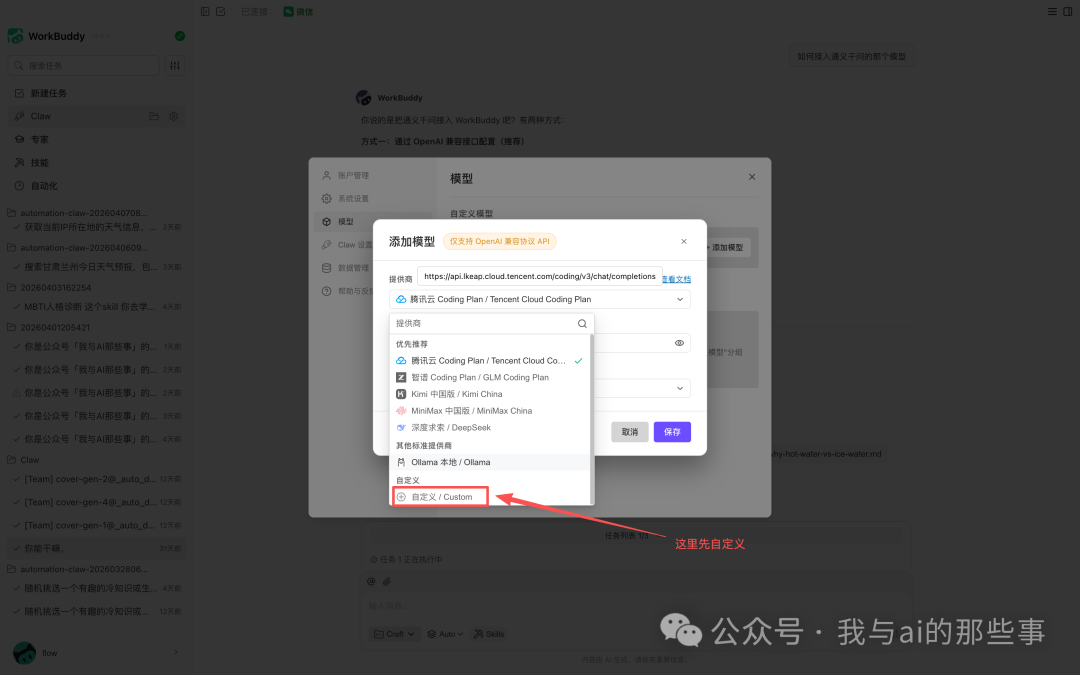Image resolution: width=1080 pixels, height=675 pixels.
Task: Click the WorkBuddy logo icon
Action: 15,36
